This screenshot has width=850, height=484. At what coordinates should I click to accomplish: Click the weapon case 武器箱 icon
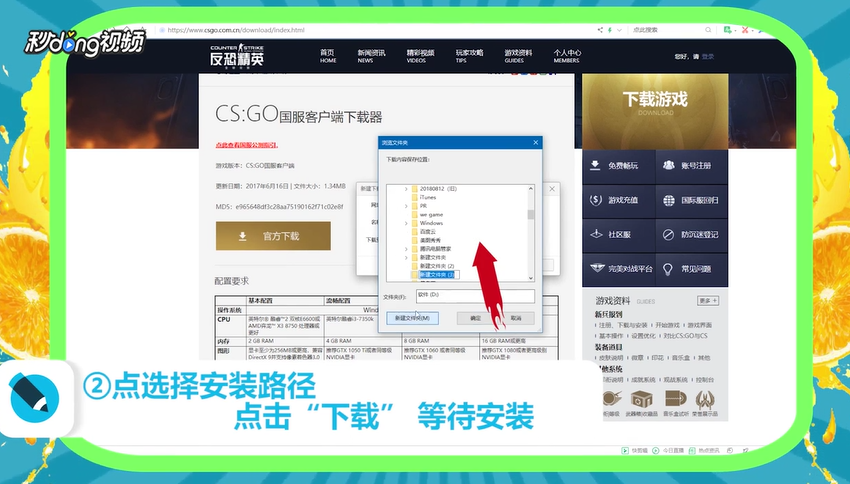(641, 401)
